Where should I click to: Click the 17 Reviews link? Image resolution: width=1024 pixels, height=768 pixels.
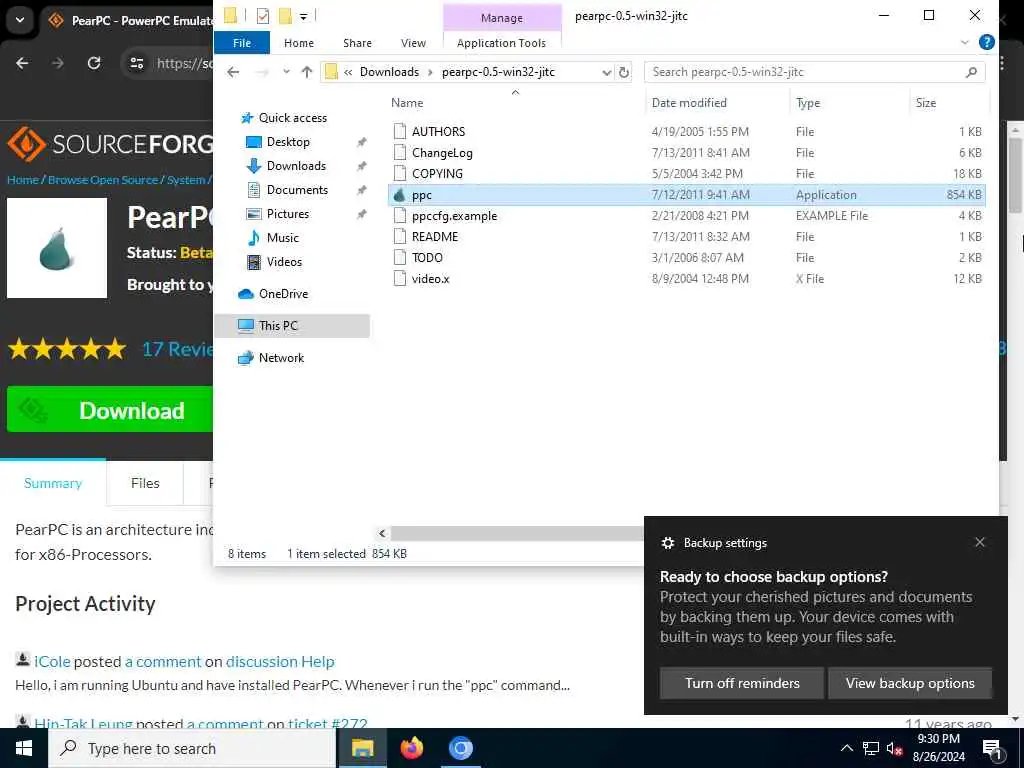[178, 349]
